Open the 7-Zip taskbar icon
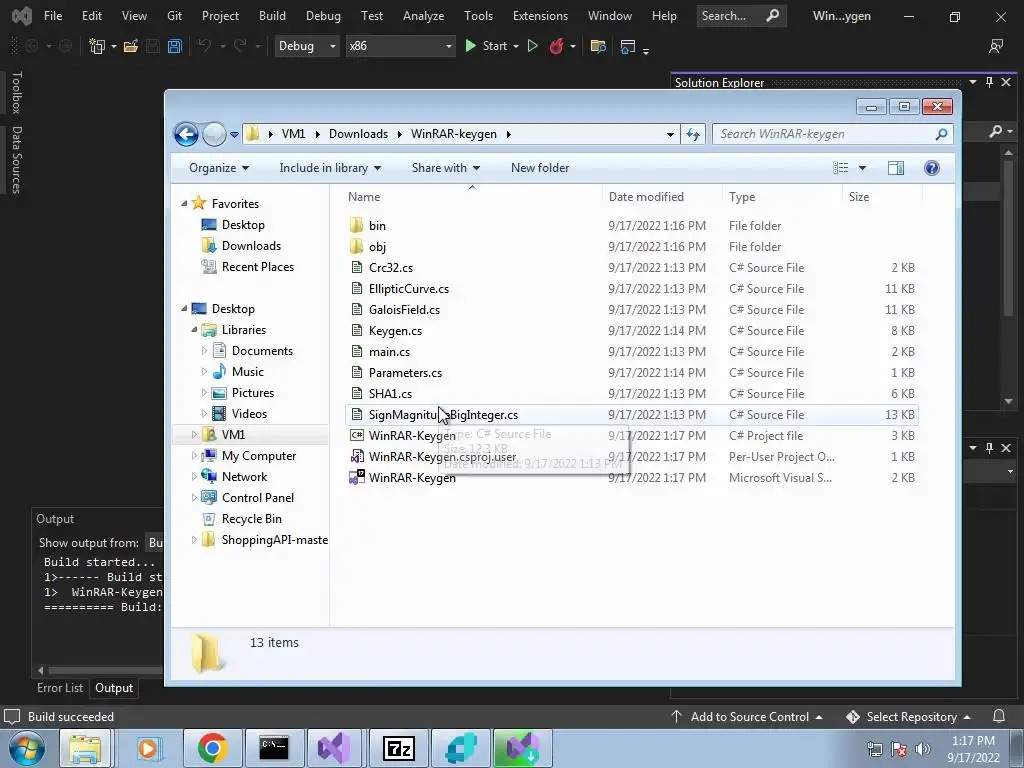 tap(398, 748)
